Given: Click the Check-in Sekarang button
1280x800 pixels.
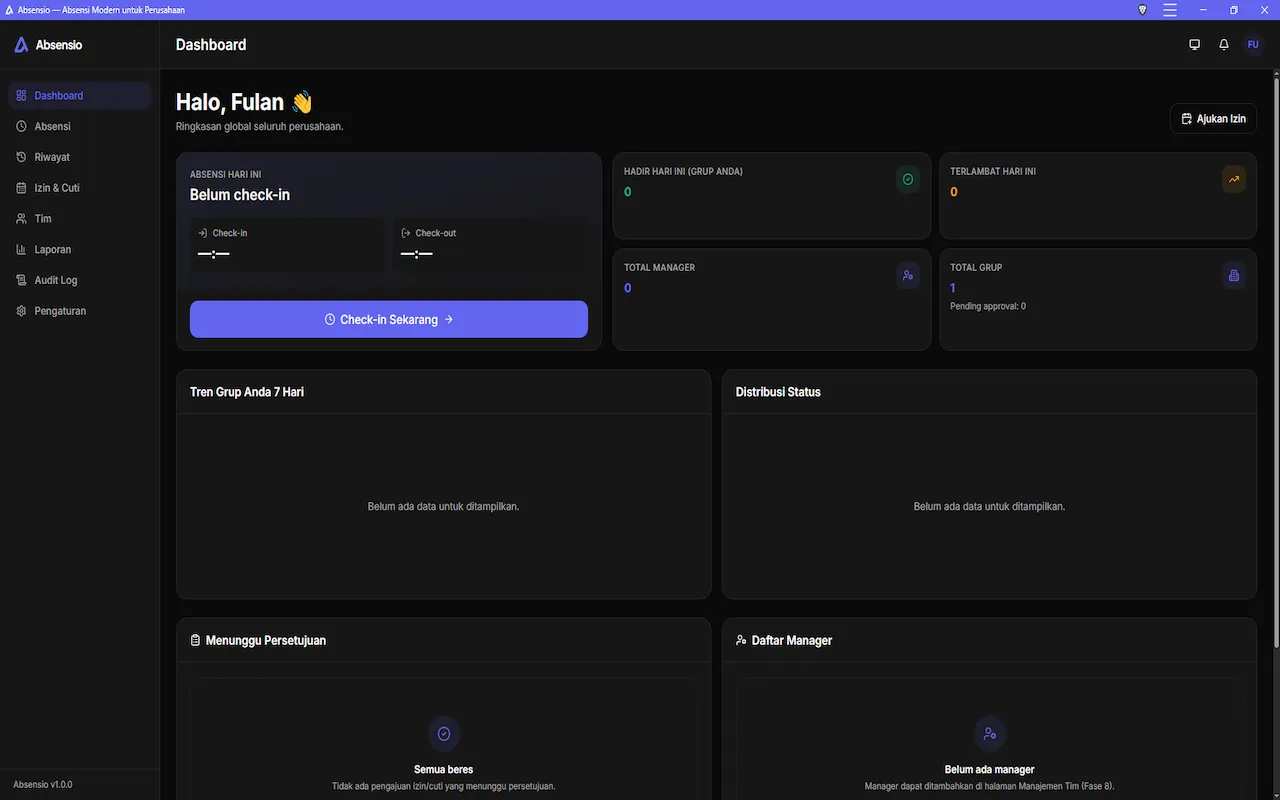Looking at the screenshot, I should (x=389, y=319).
